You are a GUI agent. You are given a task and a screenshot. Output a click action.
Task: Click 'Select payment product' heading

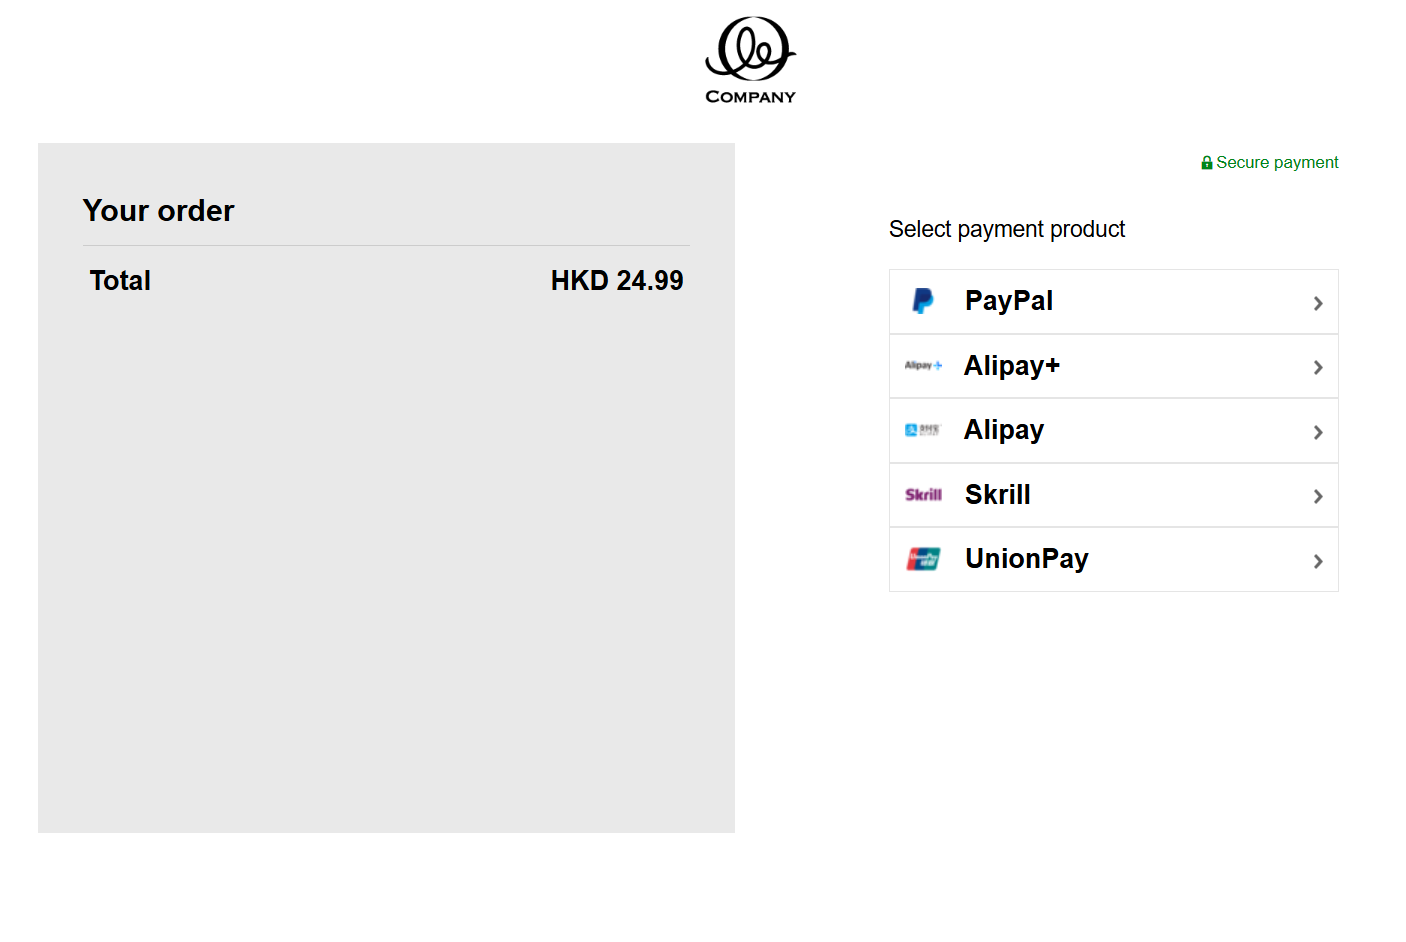[1007, 230]
